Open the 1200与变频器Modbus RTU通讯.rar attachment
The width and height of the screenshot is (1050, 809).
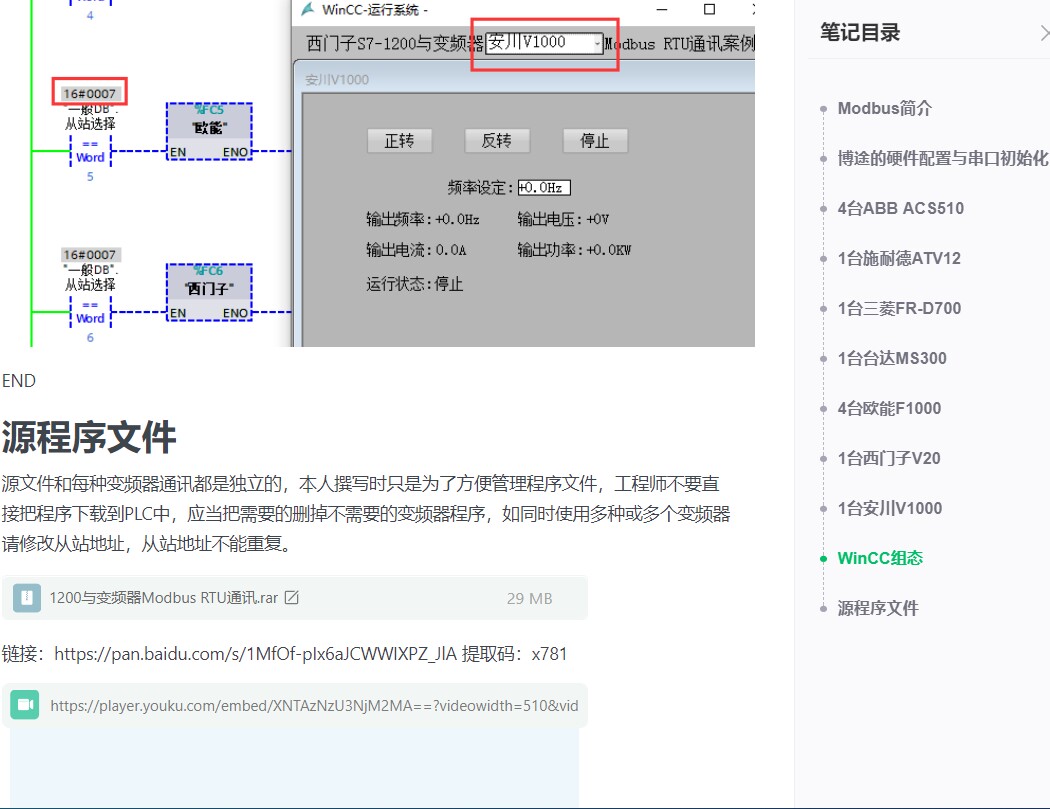click(x=295, y=597)
